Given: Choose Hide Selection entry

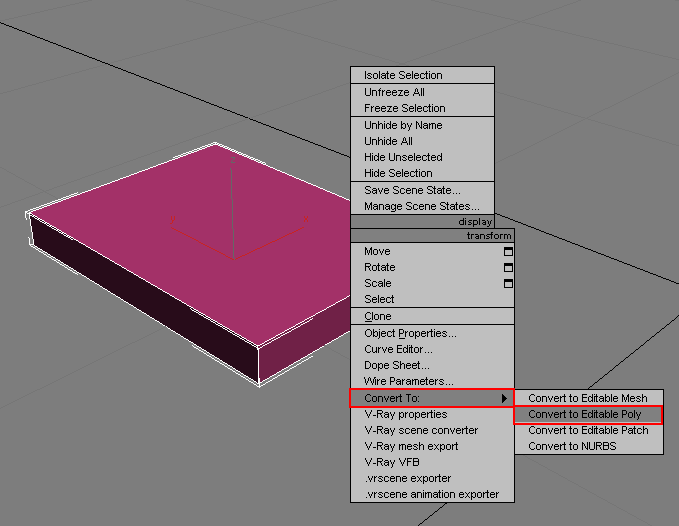Looking at the screenshot, I should [422, 173].
